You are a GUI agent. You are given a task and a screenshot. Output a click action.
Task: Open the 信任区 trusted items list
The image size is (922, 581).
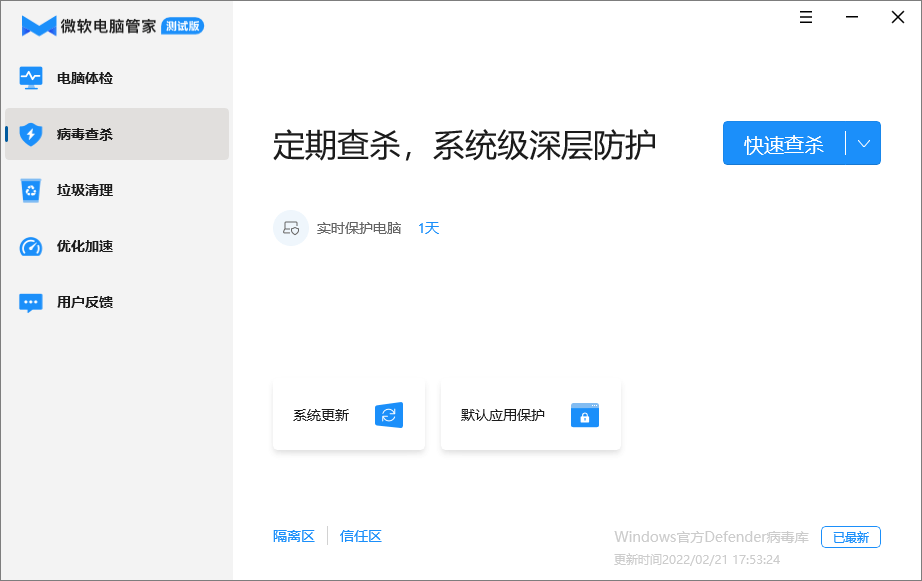pyautogui.click(x=360, y=536)
